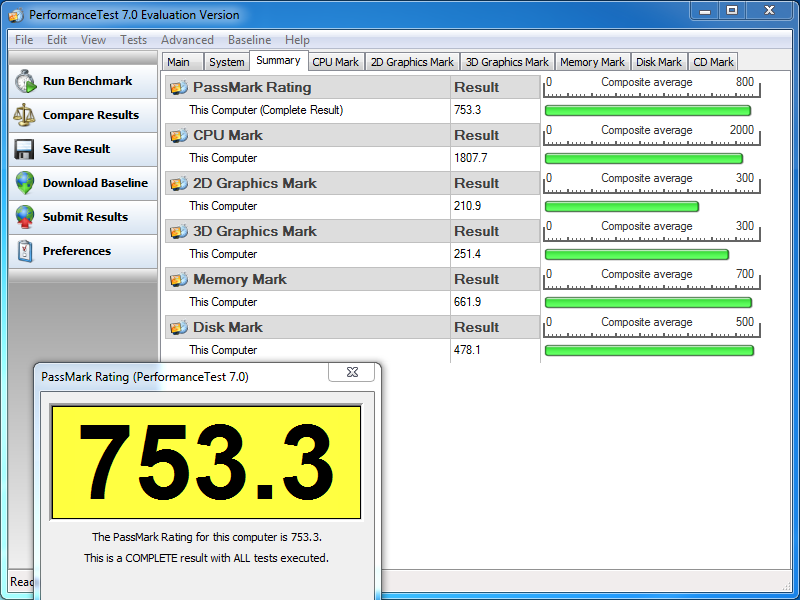800x600 pixels.
Task: Show the Memory Mark tab
Action: coord(592,62)
